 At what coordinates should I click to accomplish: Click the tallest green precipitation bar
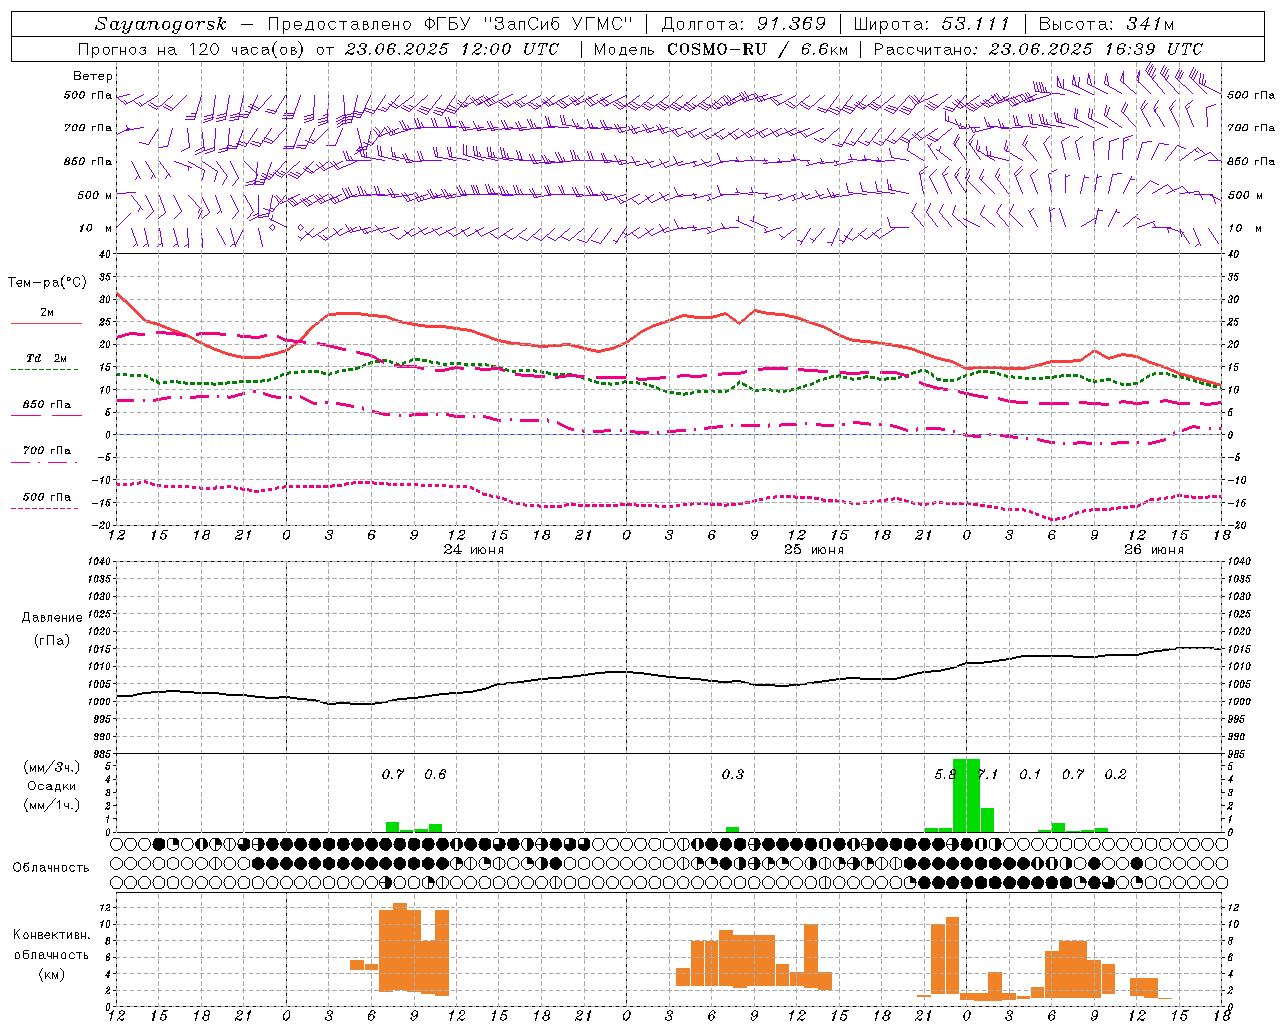coord(966,795)
